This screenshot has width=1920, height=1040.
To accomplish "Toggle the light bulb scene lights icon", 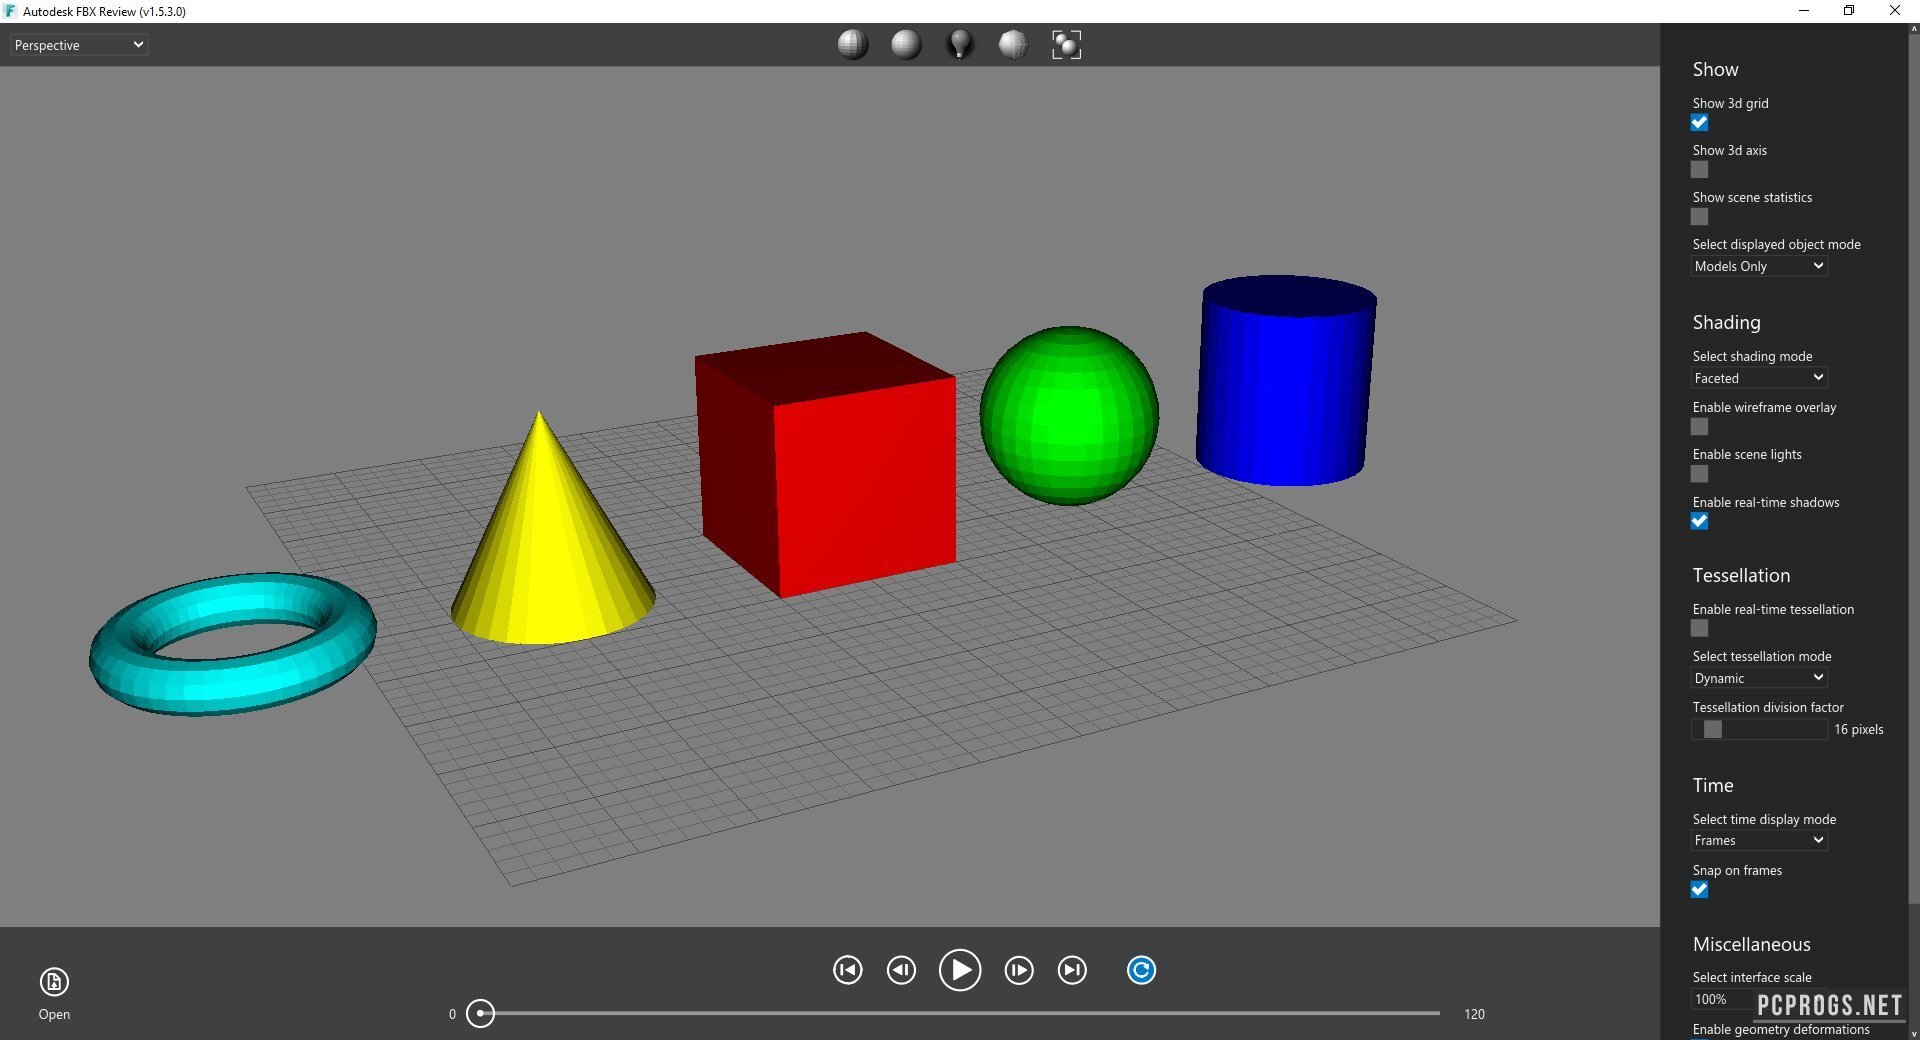I will point(960,44).
